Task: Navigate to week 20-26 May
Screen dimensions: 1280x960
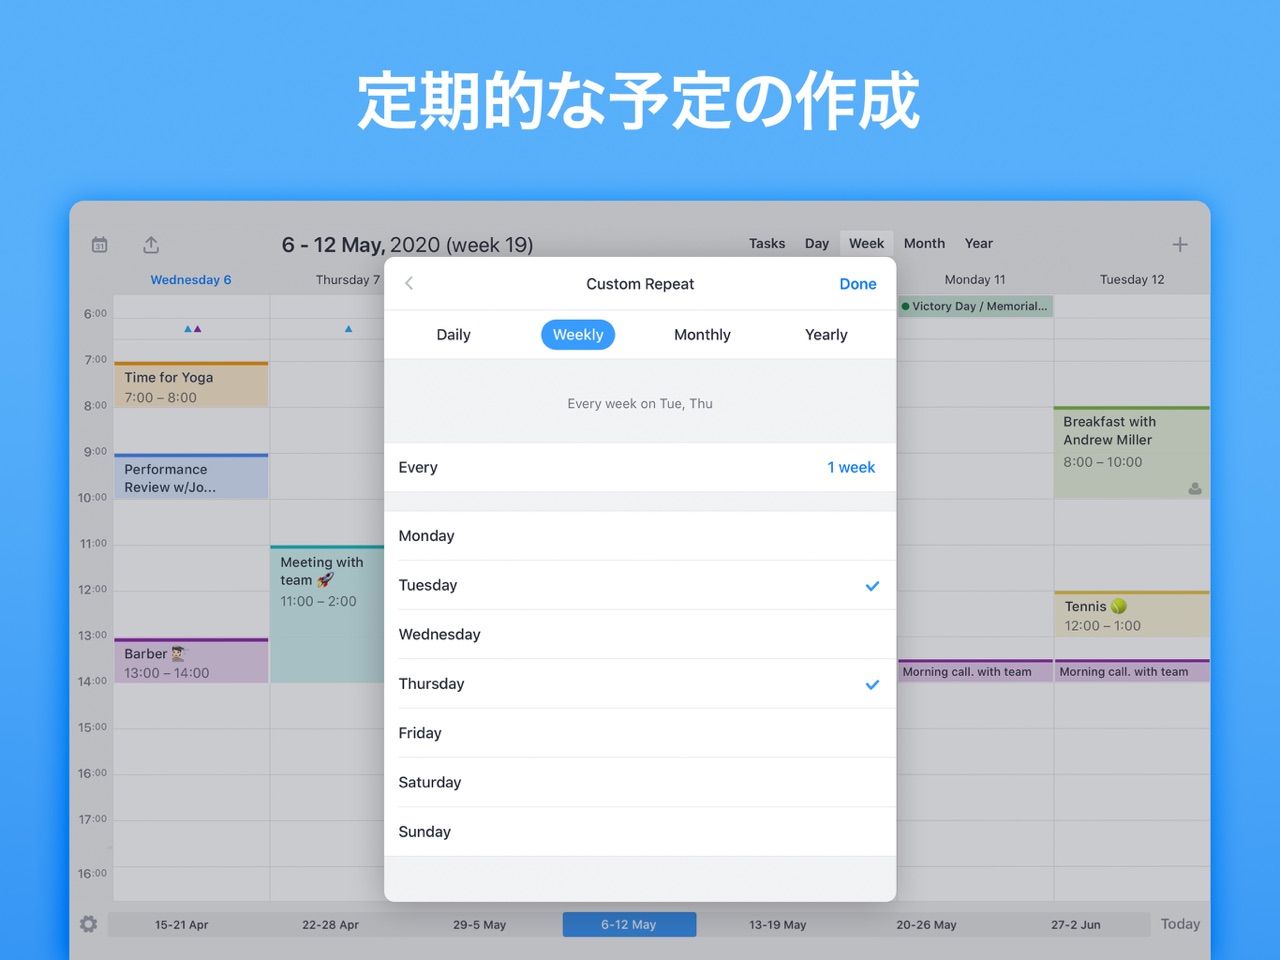Action: (926, 925)
